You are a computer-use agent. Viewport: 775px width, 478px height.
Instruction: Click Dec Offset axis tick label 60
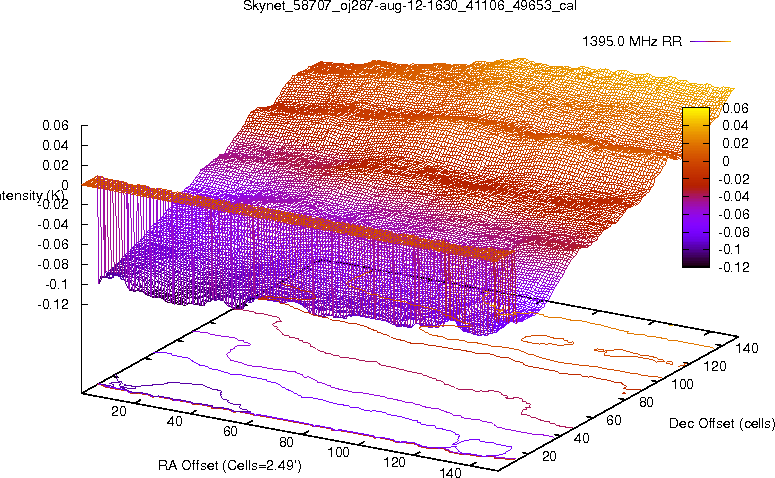coord(614,421)
